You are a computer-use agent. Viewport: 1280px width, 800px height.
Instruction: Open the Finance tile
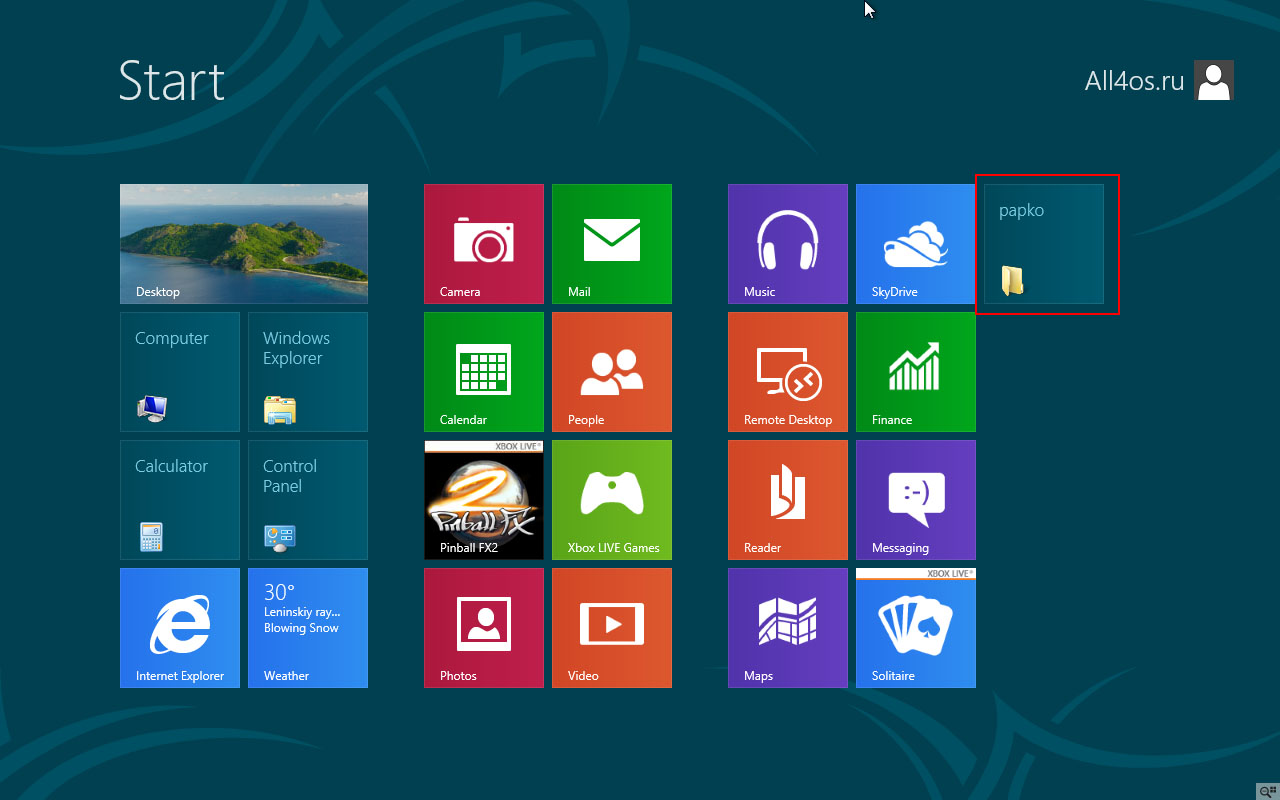pyautogui.click(x=916, y=372)
